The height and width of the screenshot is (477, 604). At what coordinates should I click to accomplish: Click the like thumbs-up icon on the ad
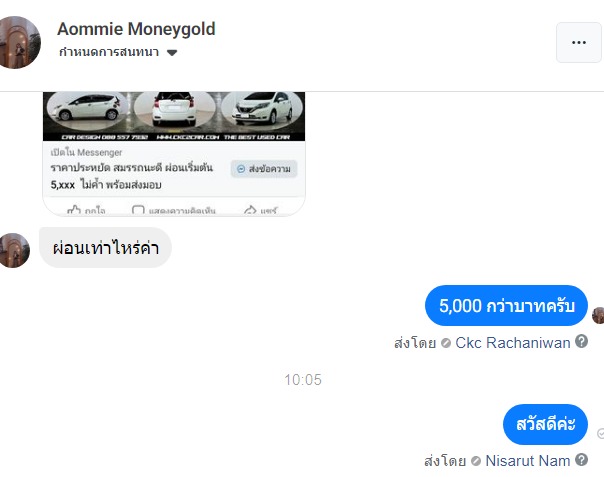click(x=74, y=210)
